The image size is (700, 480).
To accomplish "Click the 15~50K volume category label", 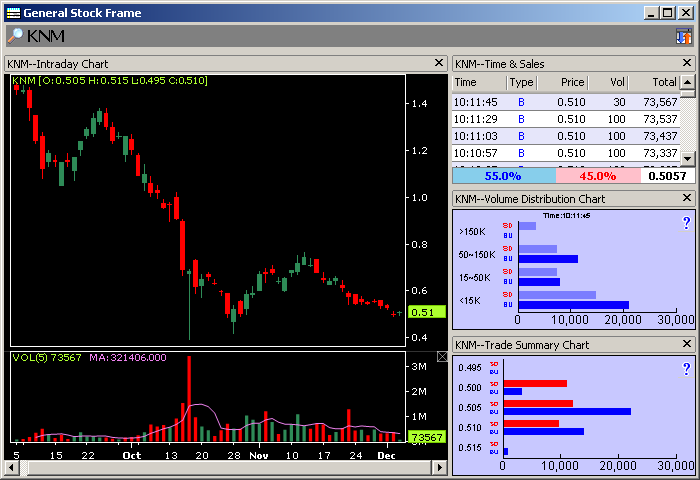I will coord(475,278).
